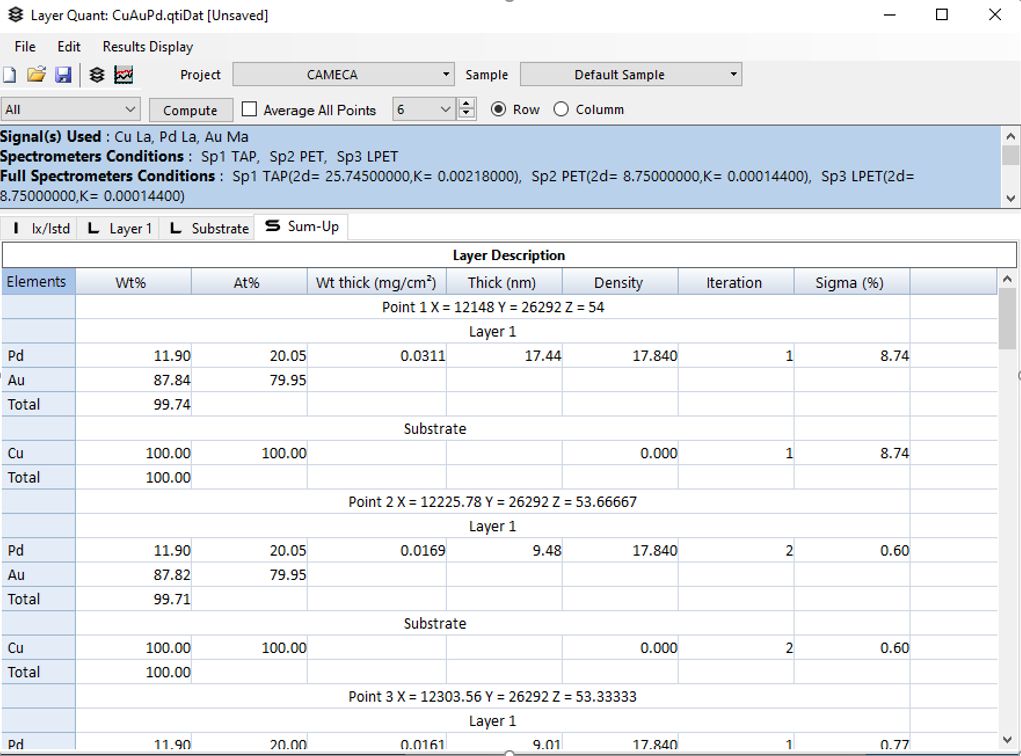Click the chart graph toolbar icon
This screenshot has width=1021, height=756.
point(124,75)
